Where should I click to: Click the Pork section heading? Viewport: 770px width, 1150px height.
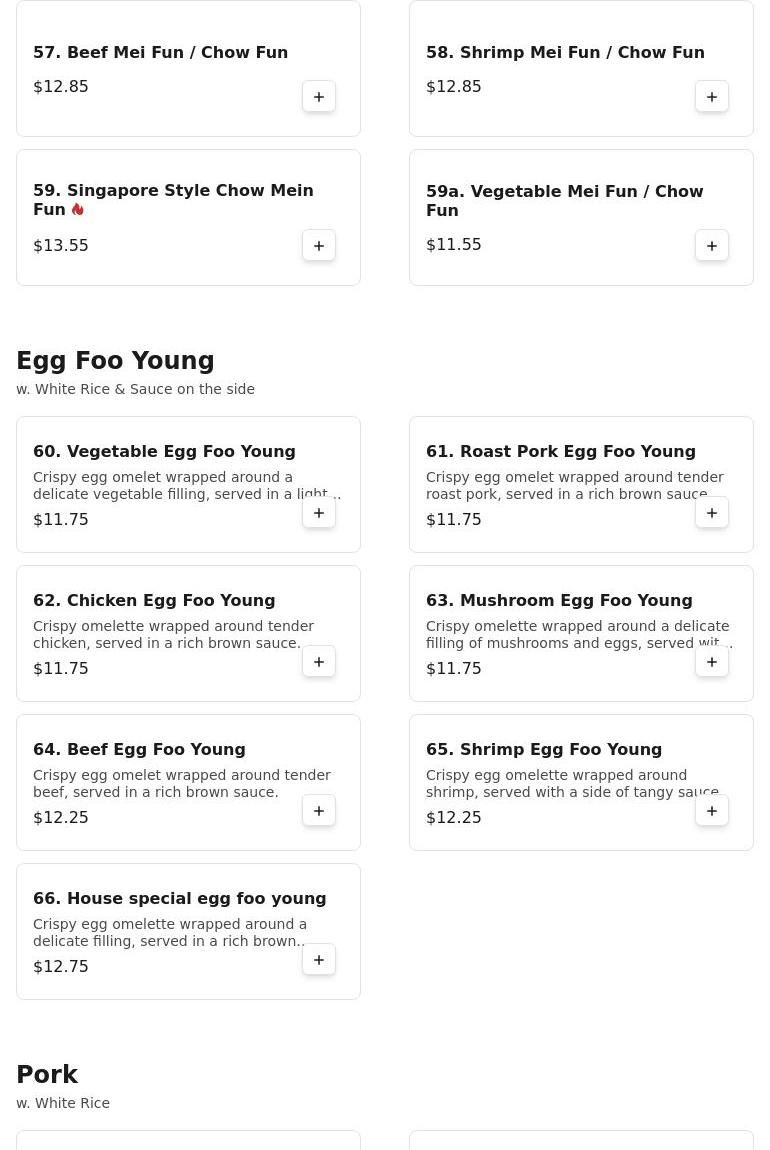tap(47, 1074)
